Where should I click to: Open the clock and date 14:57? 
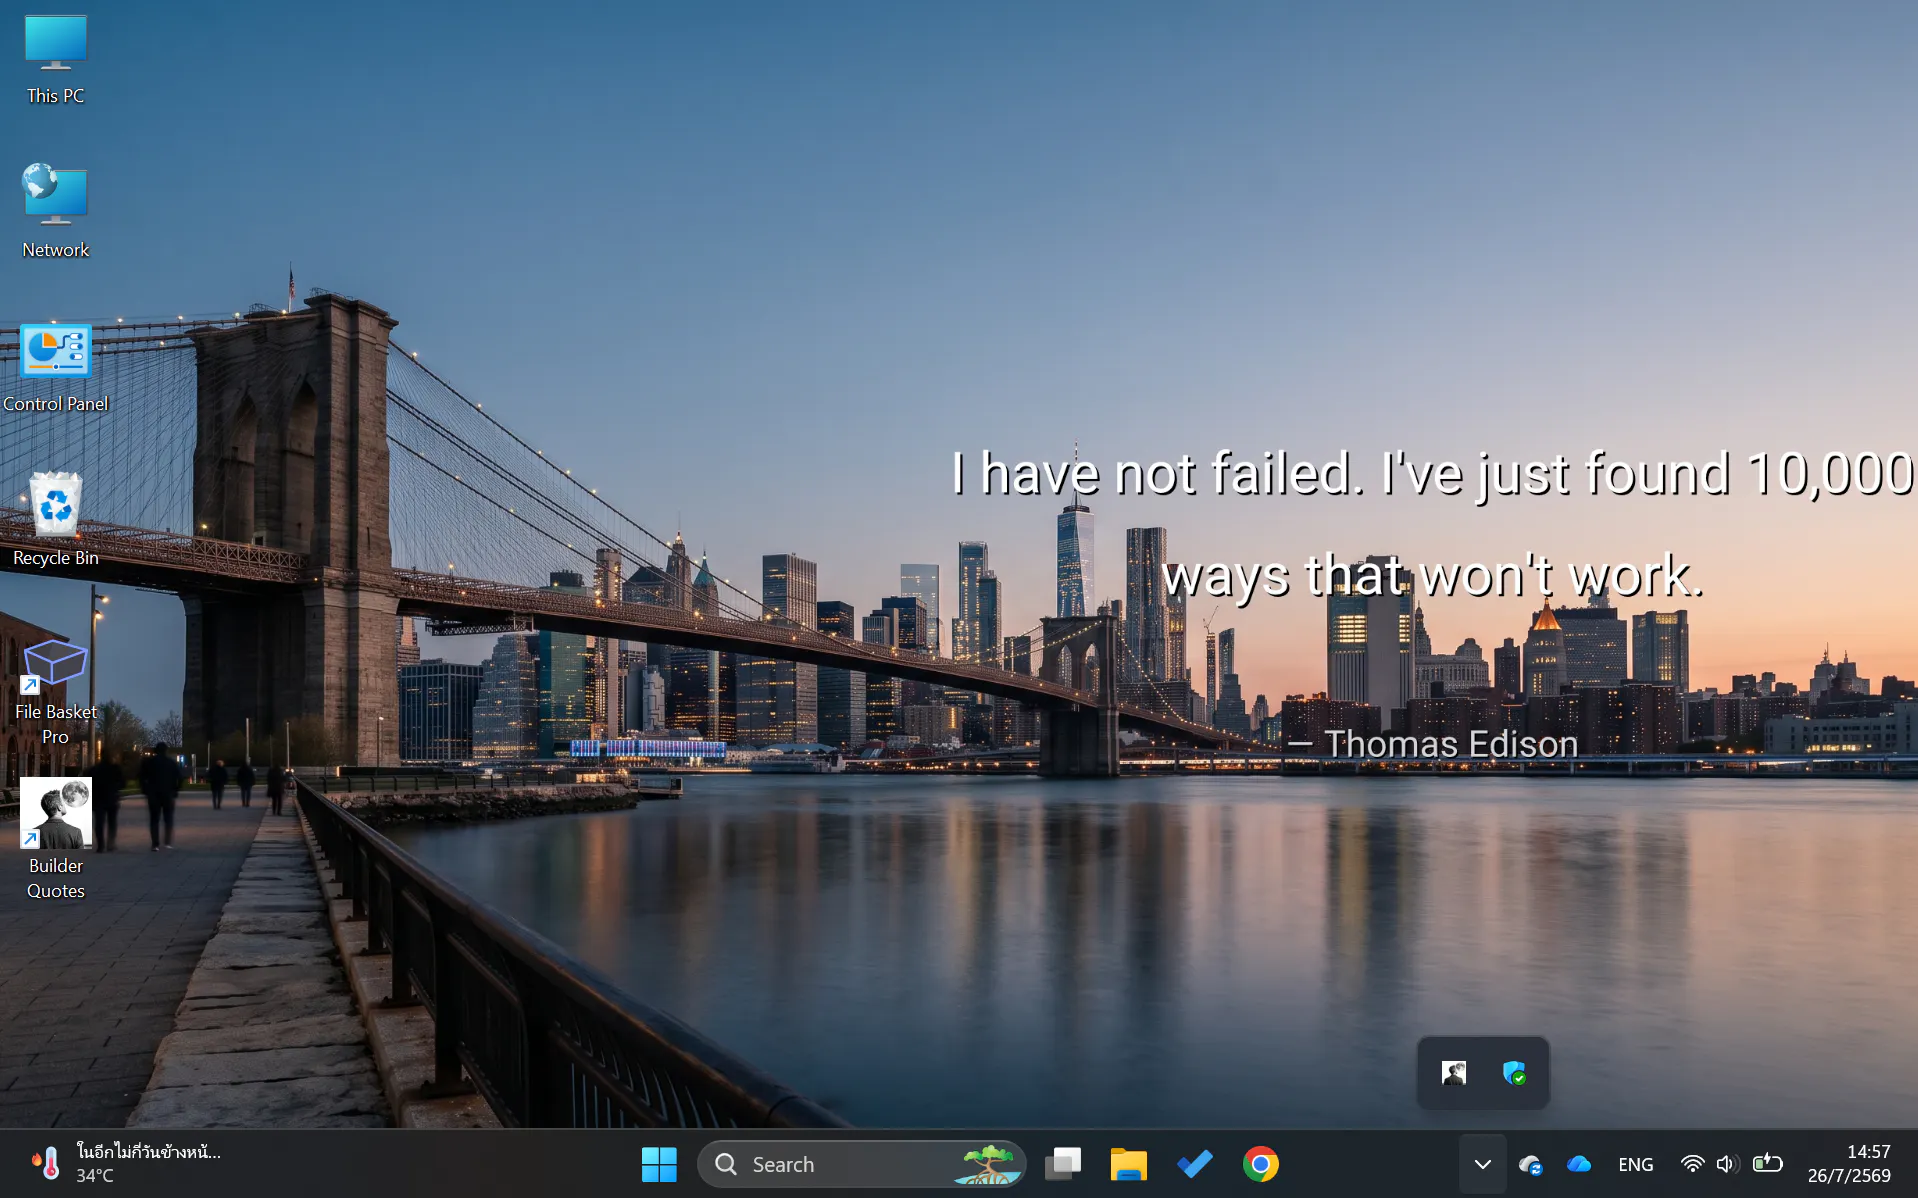(1849, 1164)
